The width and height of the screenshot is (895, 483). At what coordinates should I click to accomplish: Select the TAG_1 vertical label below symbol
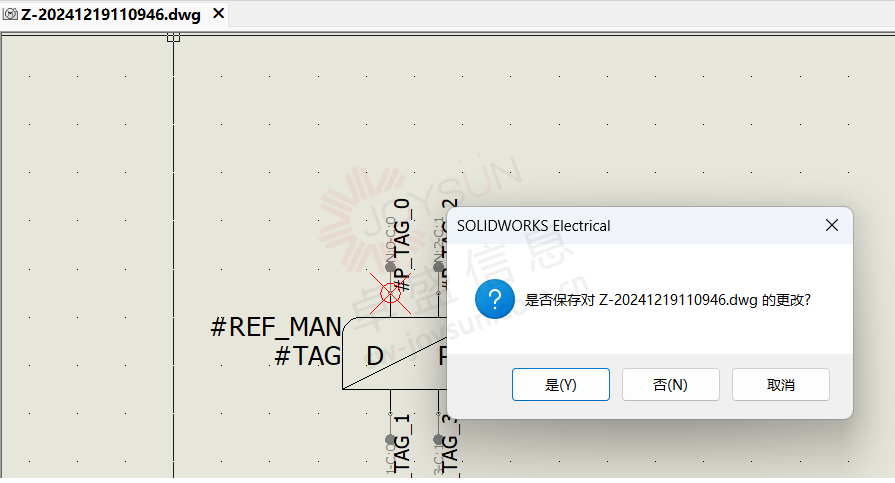point(402,444)
